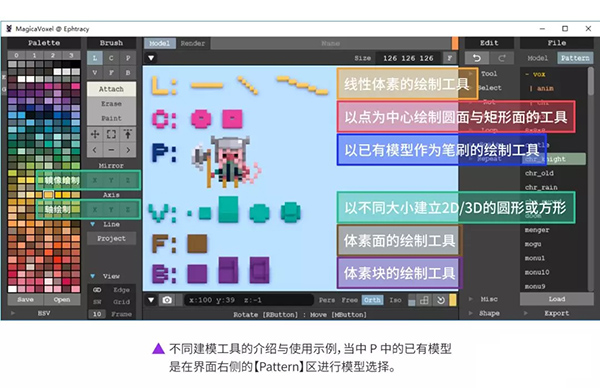Collapse the Line section
Screen dimensions: 600x388
[x=93, y=224]
